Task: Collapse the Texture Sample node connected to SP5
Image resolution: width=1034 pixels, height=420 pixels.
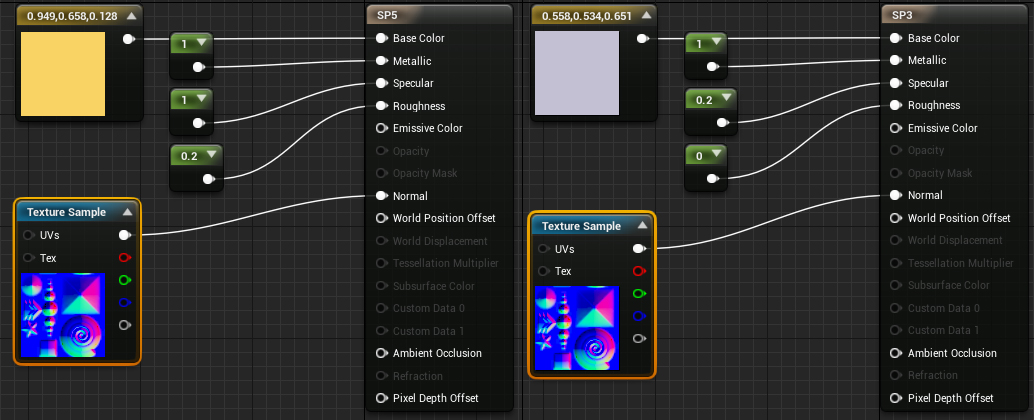Action: point(128,212)
